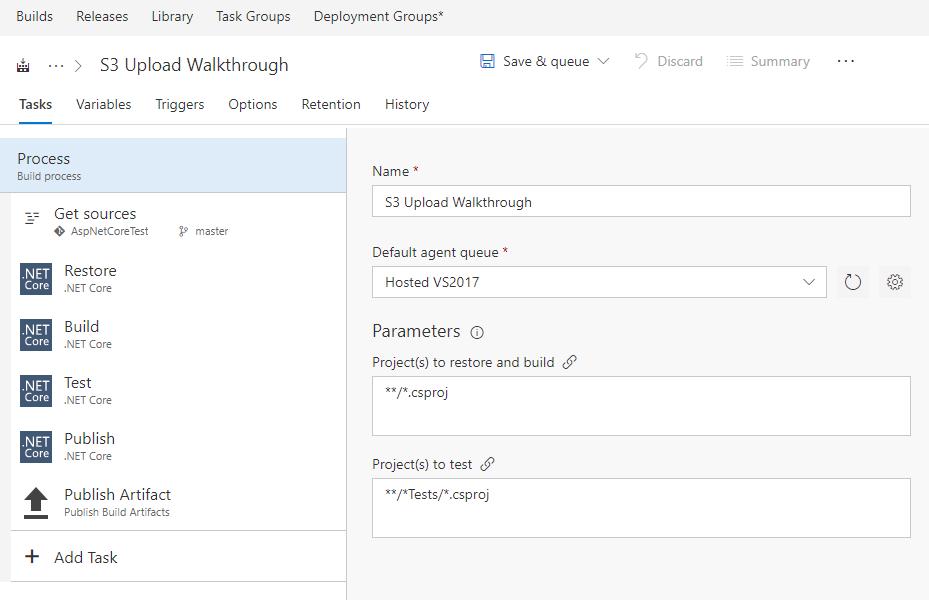Screen dimensions: 929x600
Task: Switch to the Retention tab
Action: pyautogui.click(x=331, y=104)
